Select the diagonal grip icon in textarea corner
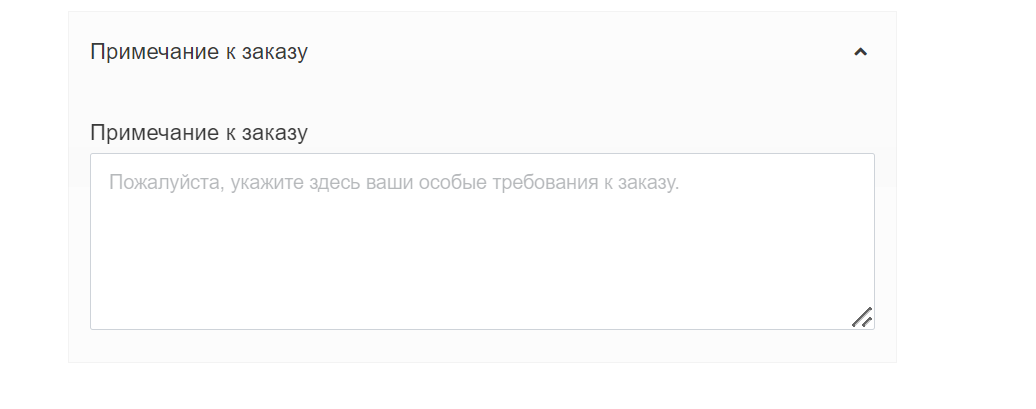Image resolution: width=1036 pixels, height=409 pixels. click(x=862, y=317)
